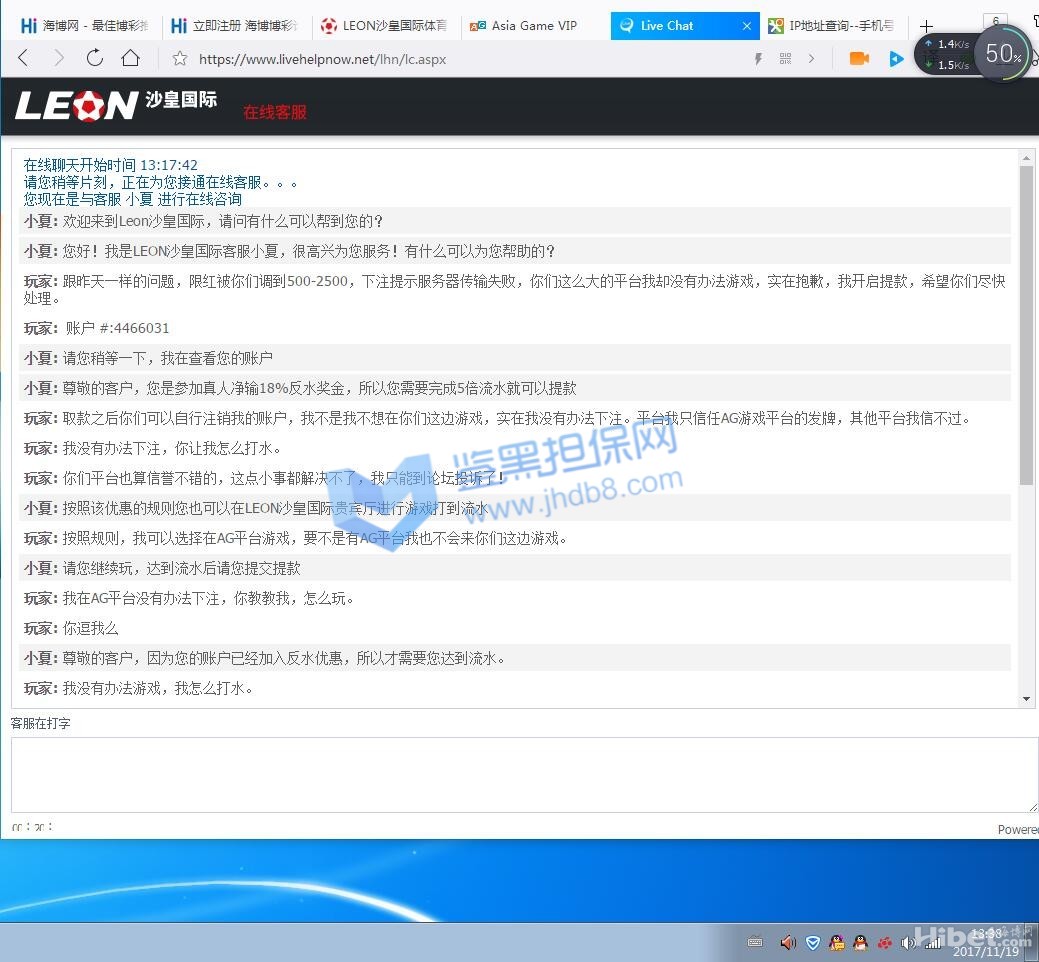
Task: Click the LEON沙皇国际 logo
Action: [115, 104]
